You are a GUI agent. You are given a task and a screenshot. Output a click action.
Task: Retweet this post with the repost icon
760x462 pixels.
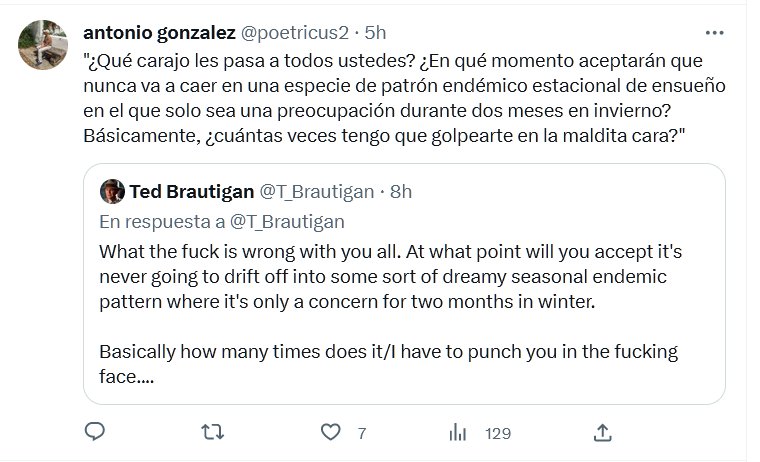pyautogui.click(x=213, y=432)
